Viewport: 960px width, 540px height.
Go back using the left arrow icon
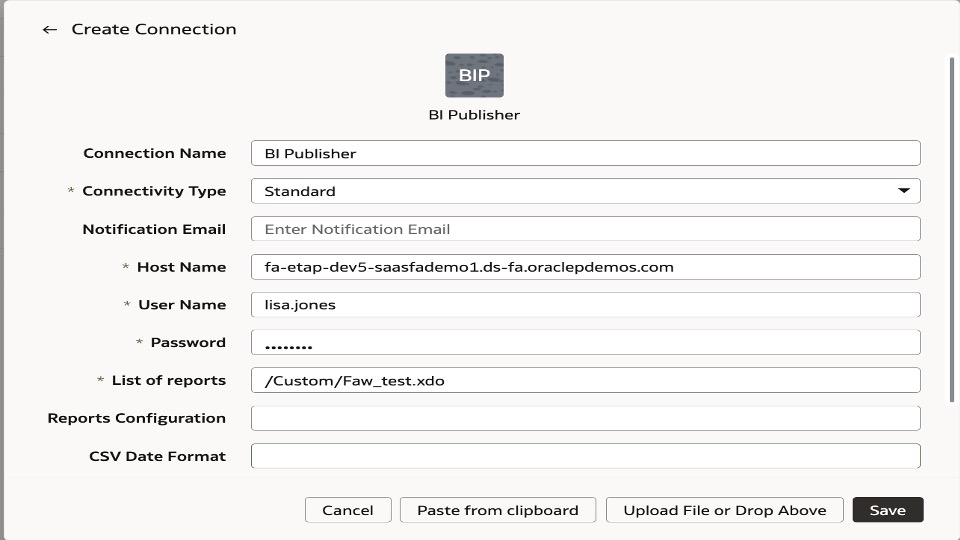click(50, 29)
